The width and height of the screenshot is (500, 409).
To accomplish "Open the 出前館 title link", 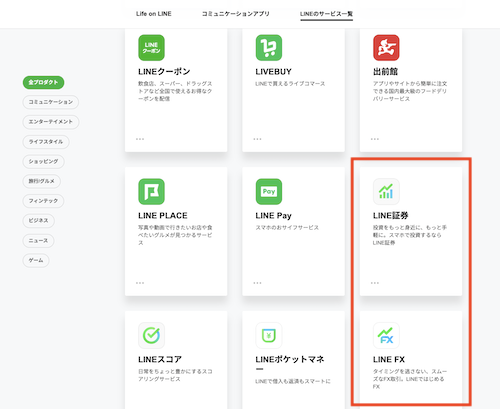I will pyautogui.click(x=385, y=72).
